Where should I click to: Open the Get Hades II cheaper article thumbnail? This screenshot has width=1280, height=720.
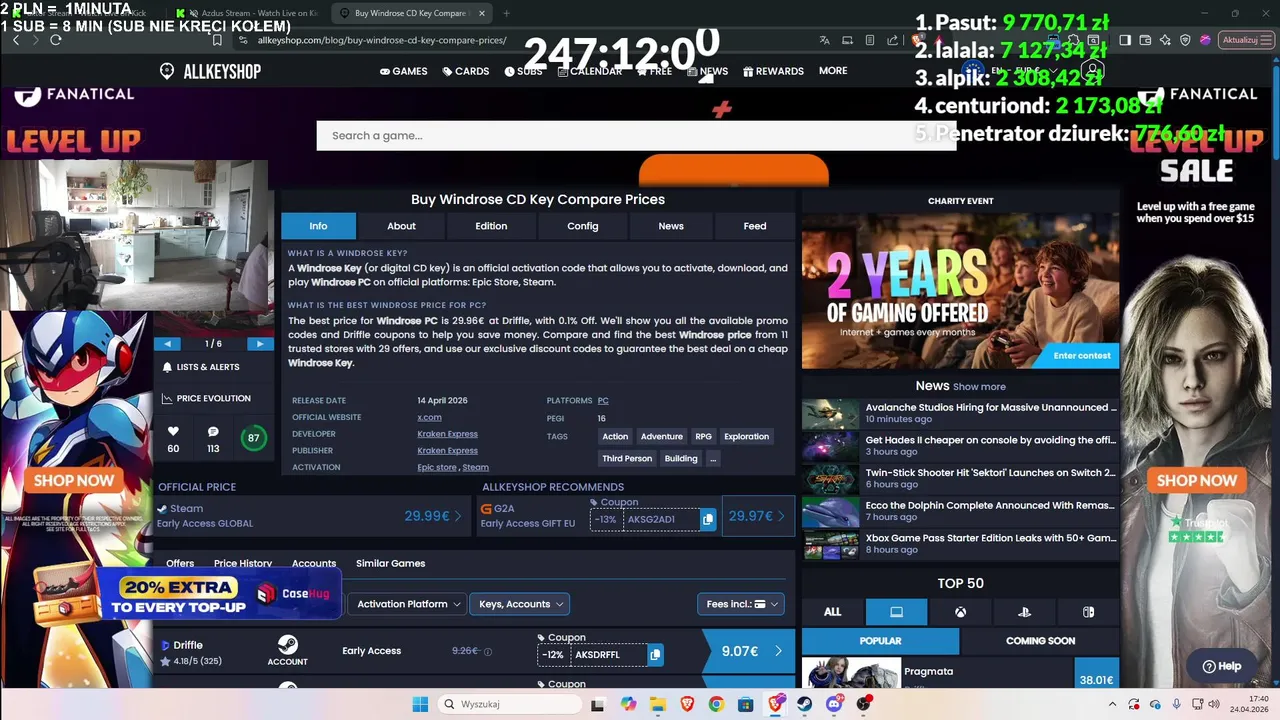(x=831, y=446)
